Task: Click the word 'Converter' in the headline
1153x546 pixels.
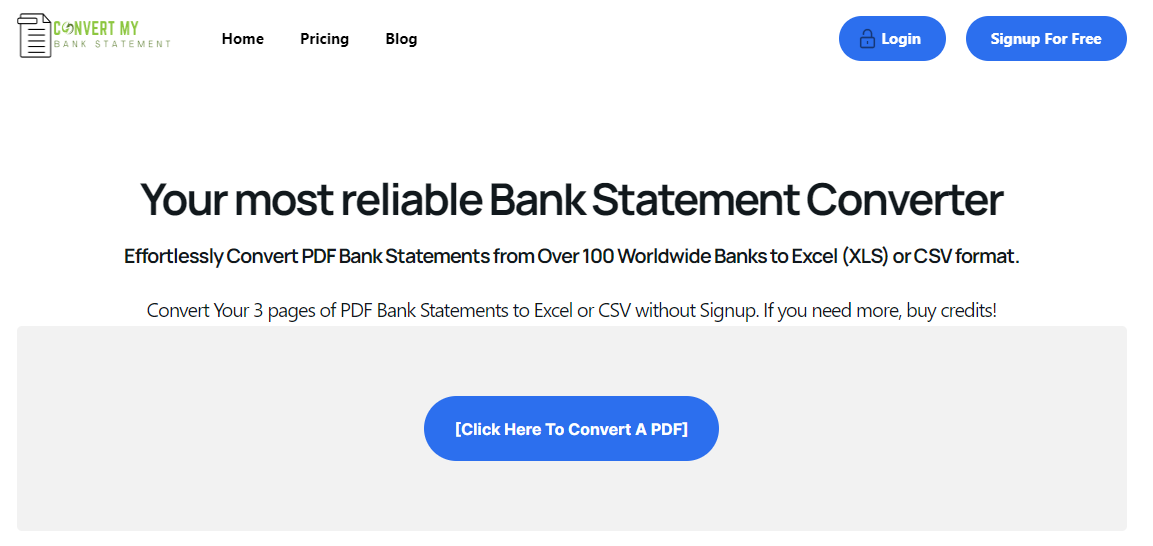Action: point(904,200)
